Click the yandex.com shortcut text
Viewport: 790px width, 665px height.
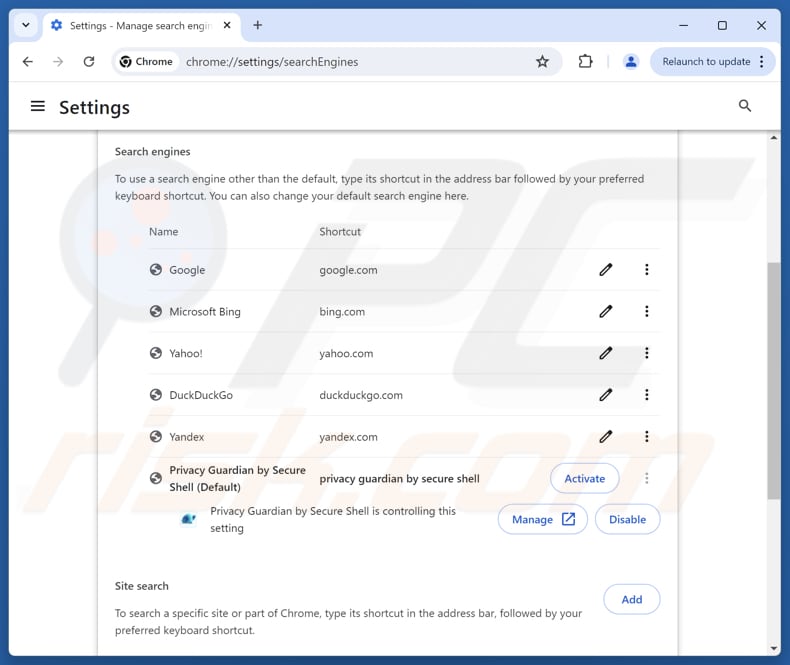click(348, 437)
